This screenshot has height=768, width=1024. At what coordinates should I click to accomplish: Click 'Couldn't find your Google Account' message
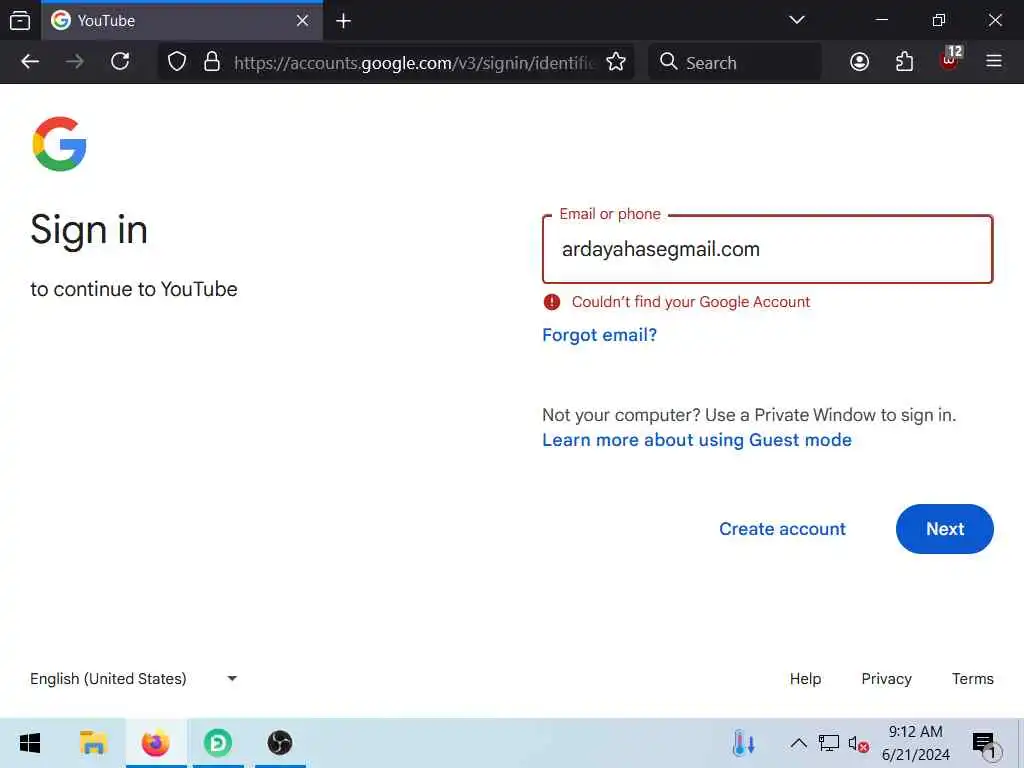click(691, 302)
